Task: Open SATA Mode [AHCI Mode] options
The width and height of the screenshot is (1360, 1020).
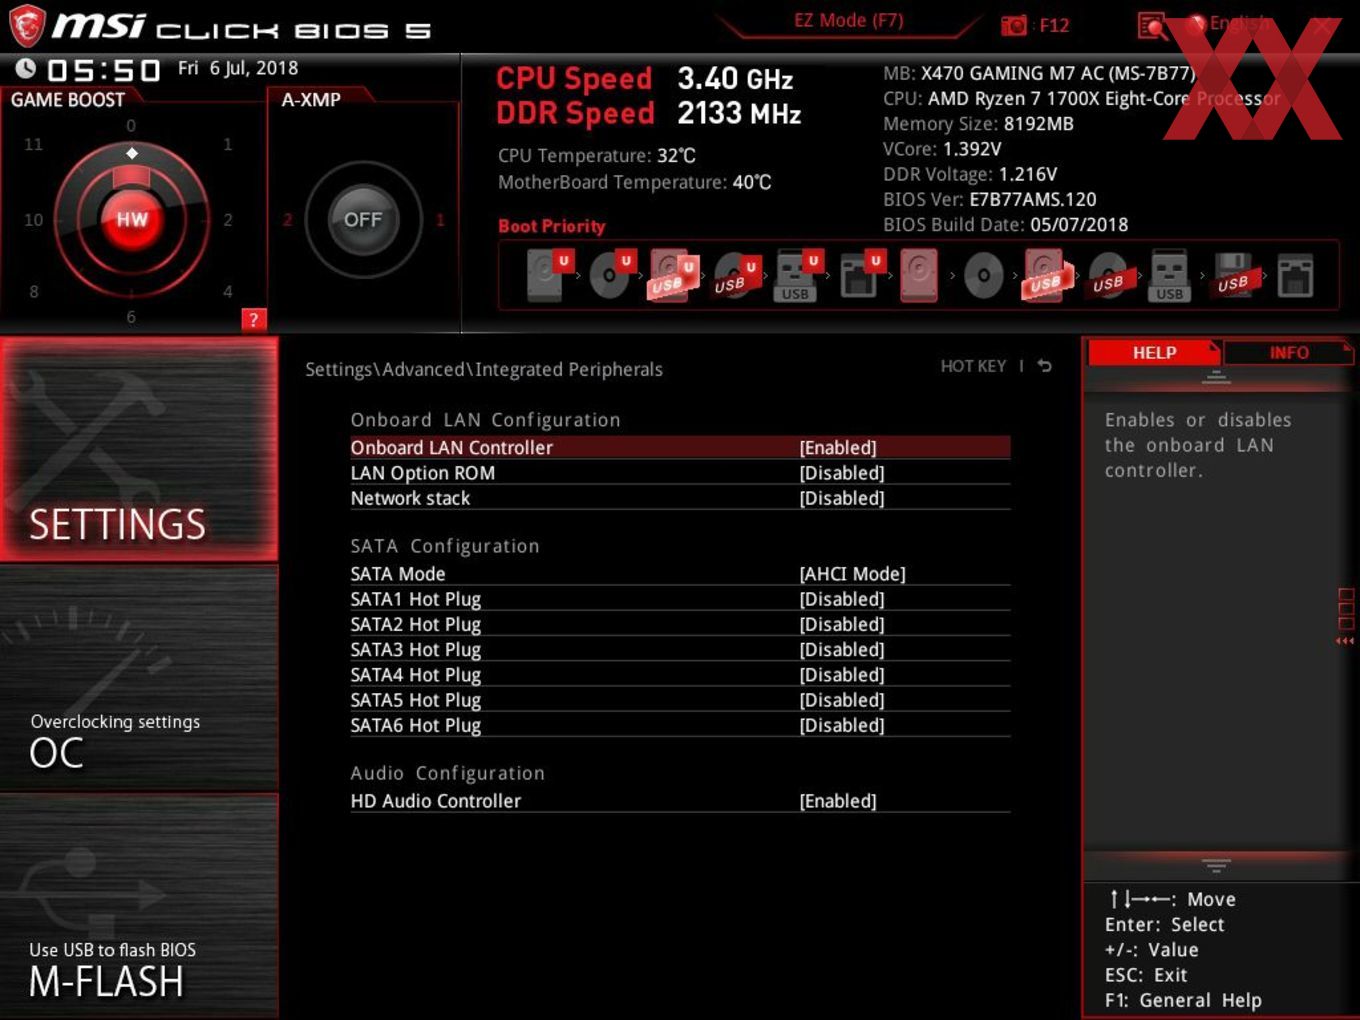Action: [x=852, y=574]
